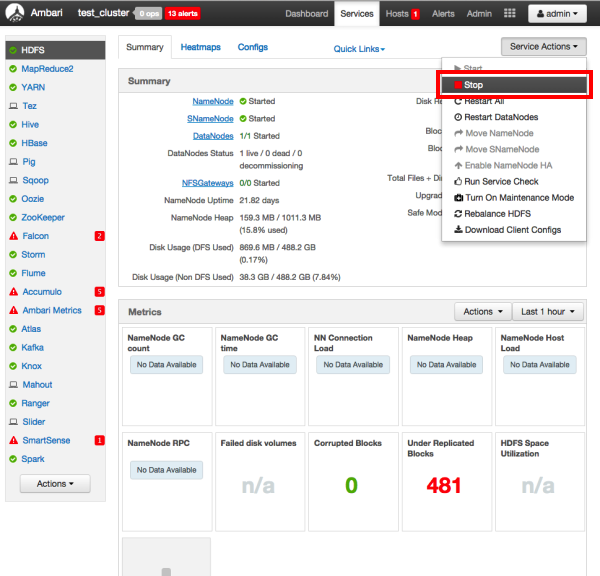Image resolution: width=600 pixels, height=576 pixels.
Task: Click the Download Client Configs icon
Action: click(x=458, y=230)
